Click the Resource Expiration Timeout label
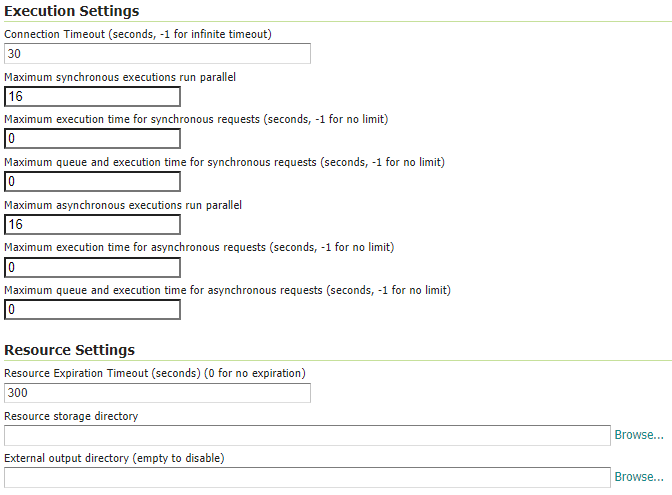Image resolution: width=672 pixels, height=495 pixels. point(154,373)
